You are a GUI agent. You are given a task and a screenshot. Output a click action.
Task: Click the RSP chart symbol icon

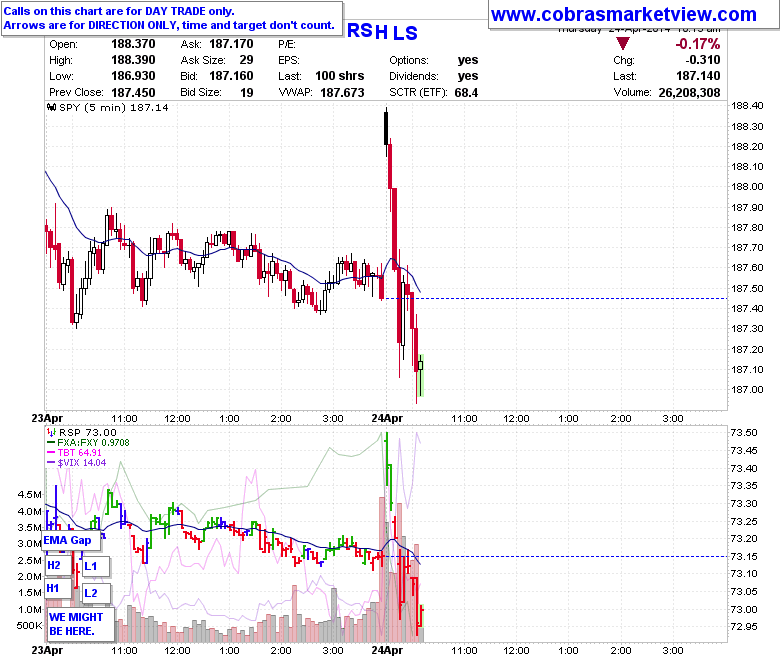click(51, 433)
